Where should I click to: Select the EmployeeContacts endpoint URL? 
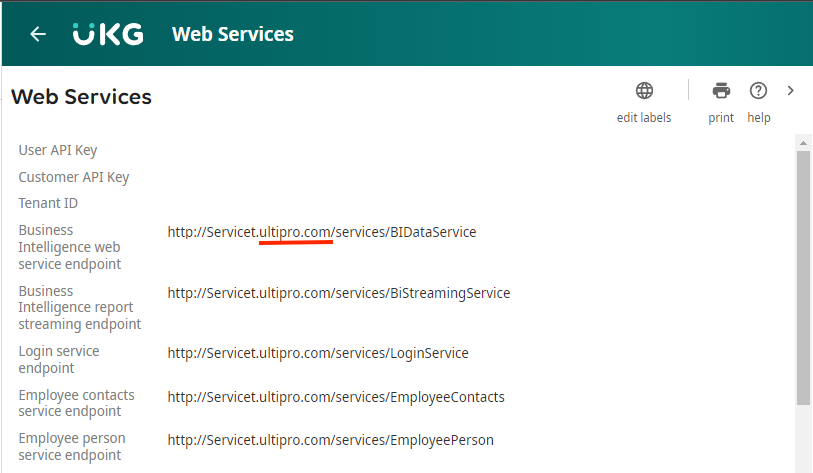point(336,397)
